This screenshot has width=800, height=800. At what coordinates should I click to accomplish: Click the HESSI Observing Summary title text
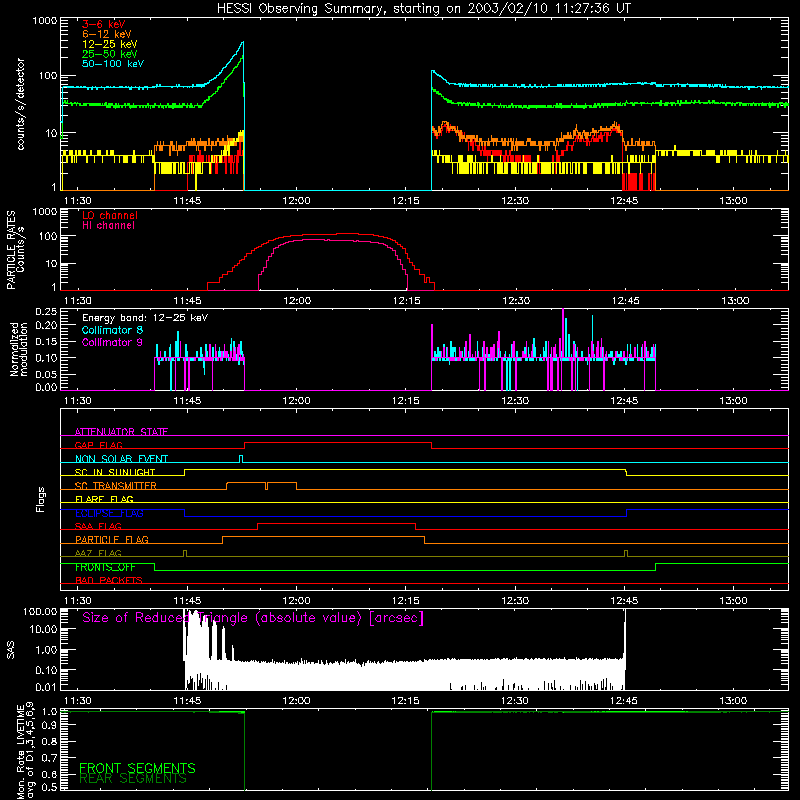pos(423,9)
